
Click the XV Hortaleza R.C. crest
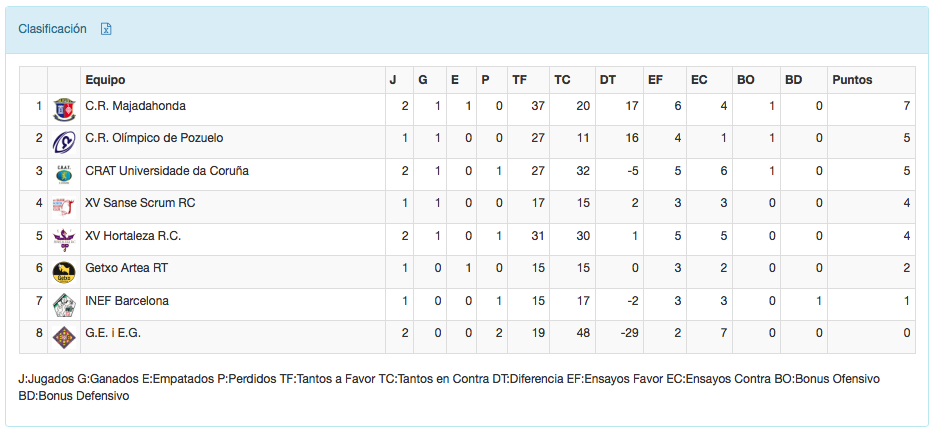pyautogui.click(x=64, y=238)
